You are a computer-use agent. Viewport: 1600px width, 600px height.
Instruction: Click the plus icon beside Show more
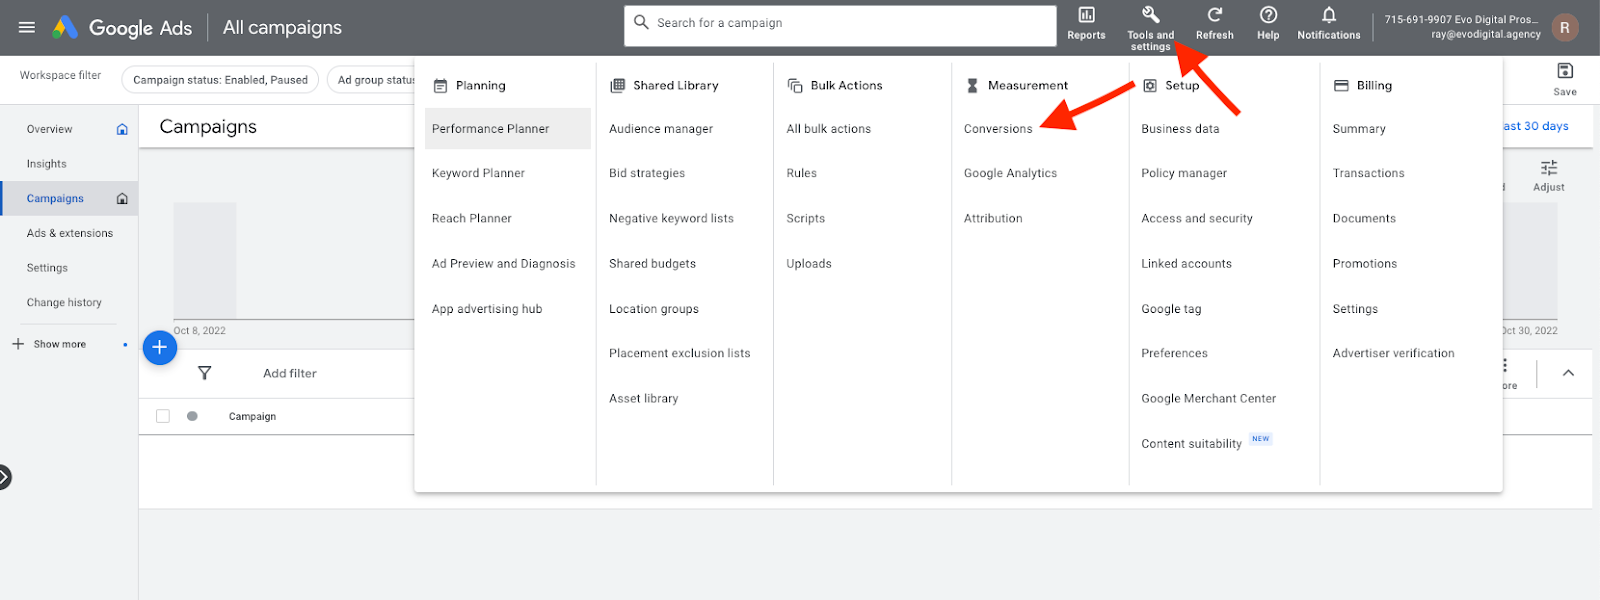pyautogui.click(x=18, y=344)
